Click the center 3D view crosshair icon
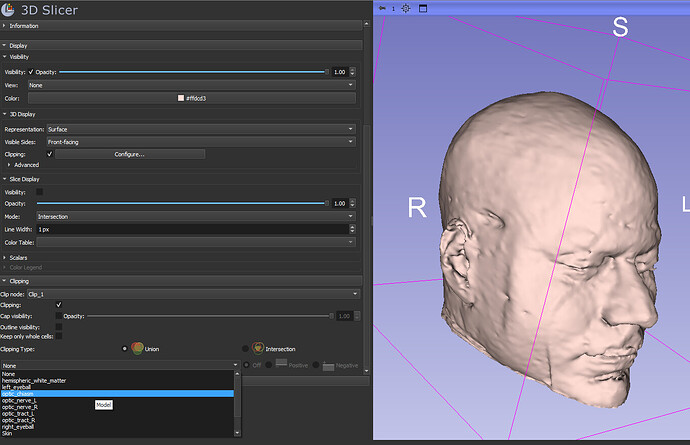Viewport: 690px width, 445px height. (x=406, y=8)
